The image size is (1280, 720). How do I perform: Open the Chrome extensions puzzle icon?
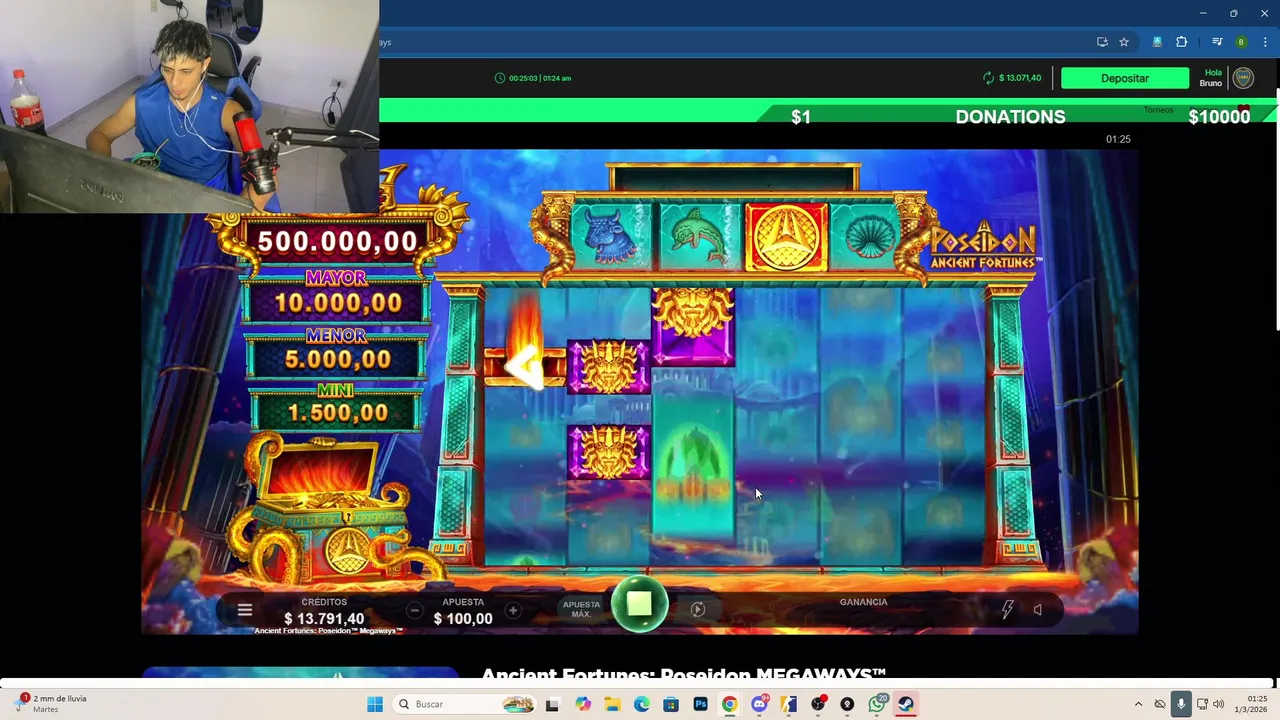coord(1181,42)
